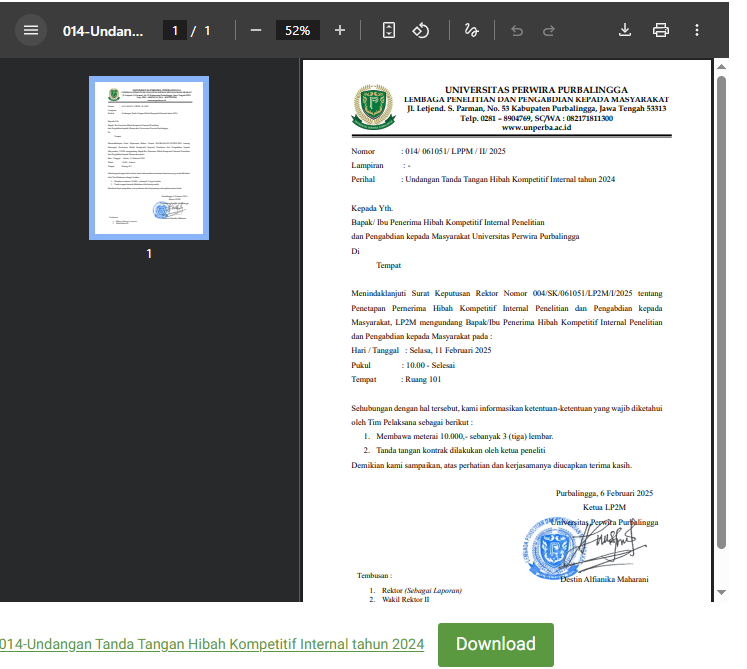
Task: Open the more actions three-dot menu
Action: 695,30
